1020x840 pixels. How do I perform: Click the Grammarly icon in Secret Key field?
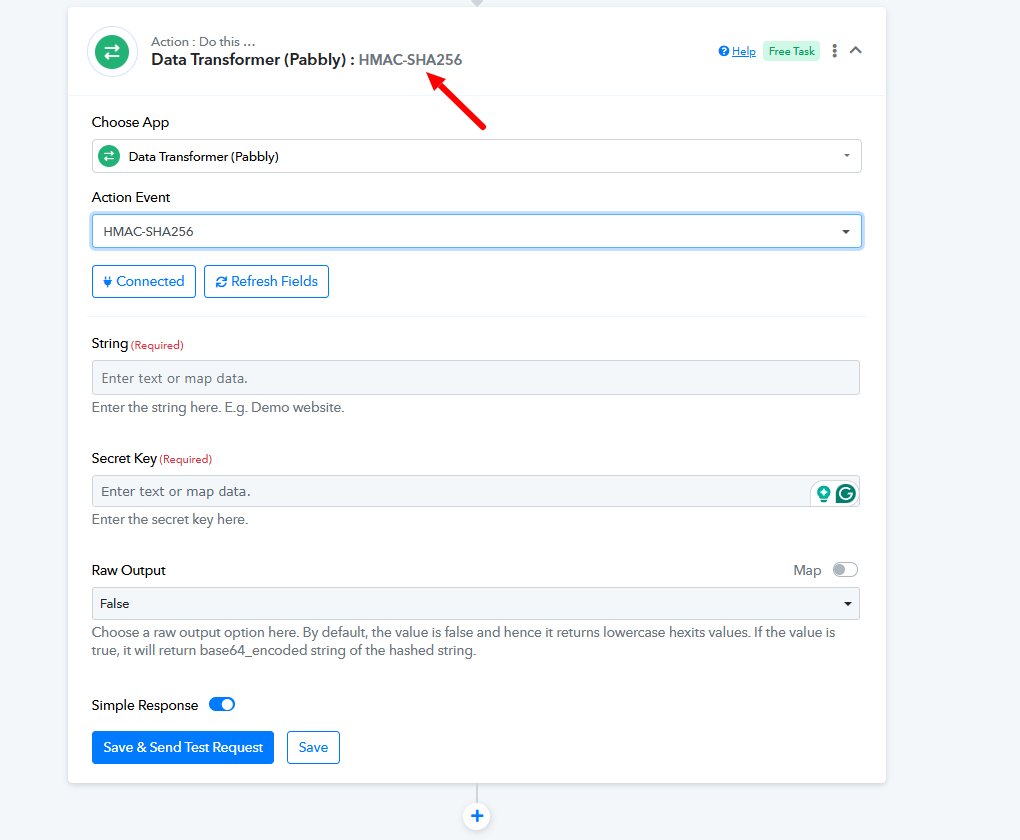tap(845, 494)
